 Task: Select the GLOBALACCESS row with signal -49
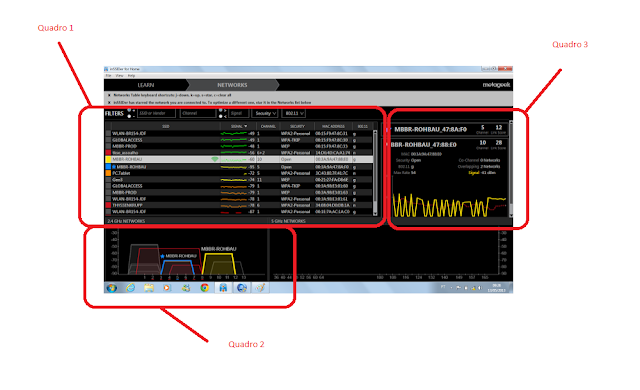click(239, 140)
